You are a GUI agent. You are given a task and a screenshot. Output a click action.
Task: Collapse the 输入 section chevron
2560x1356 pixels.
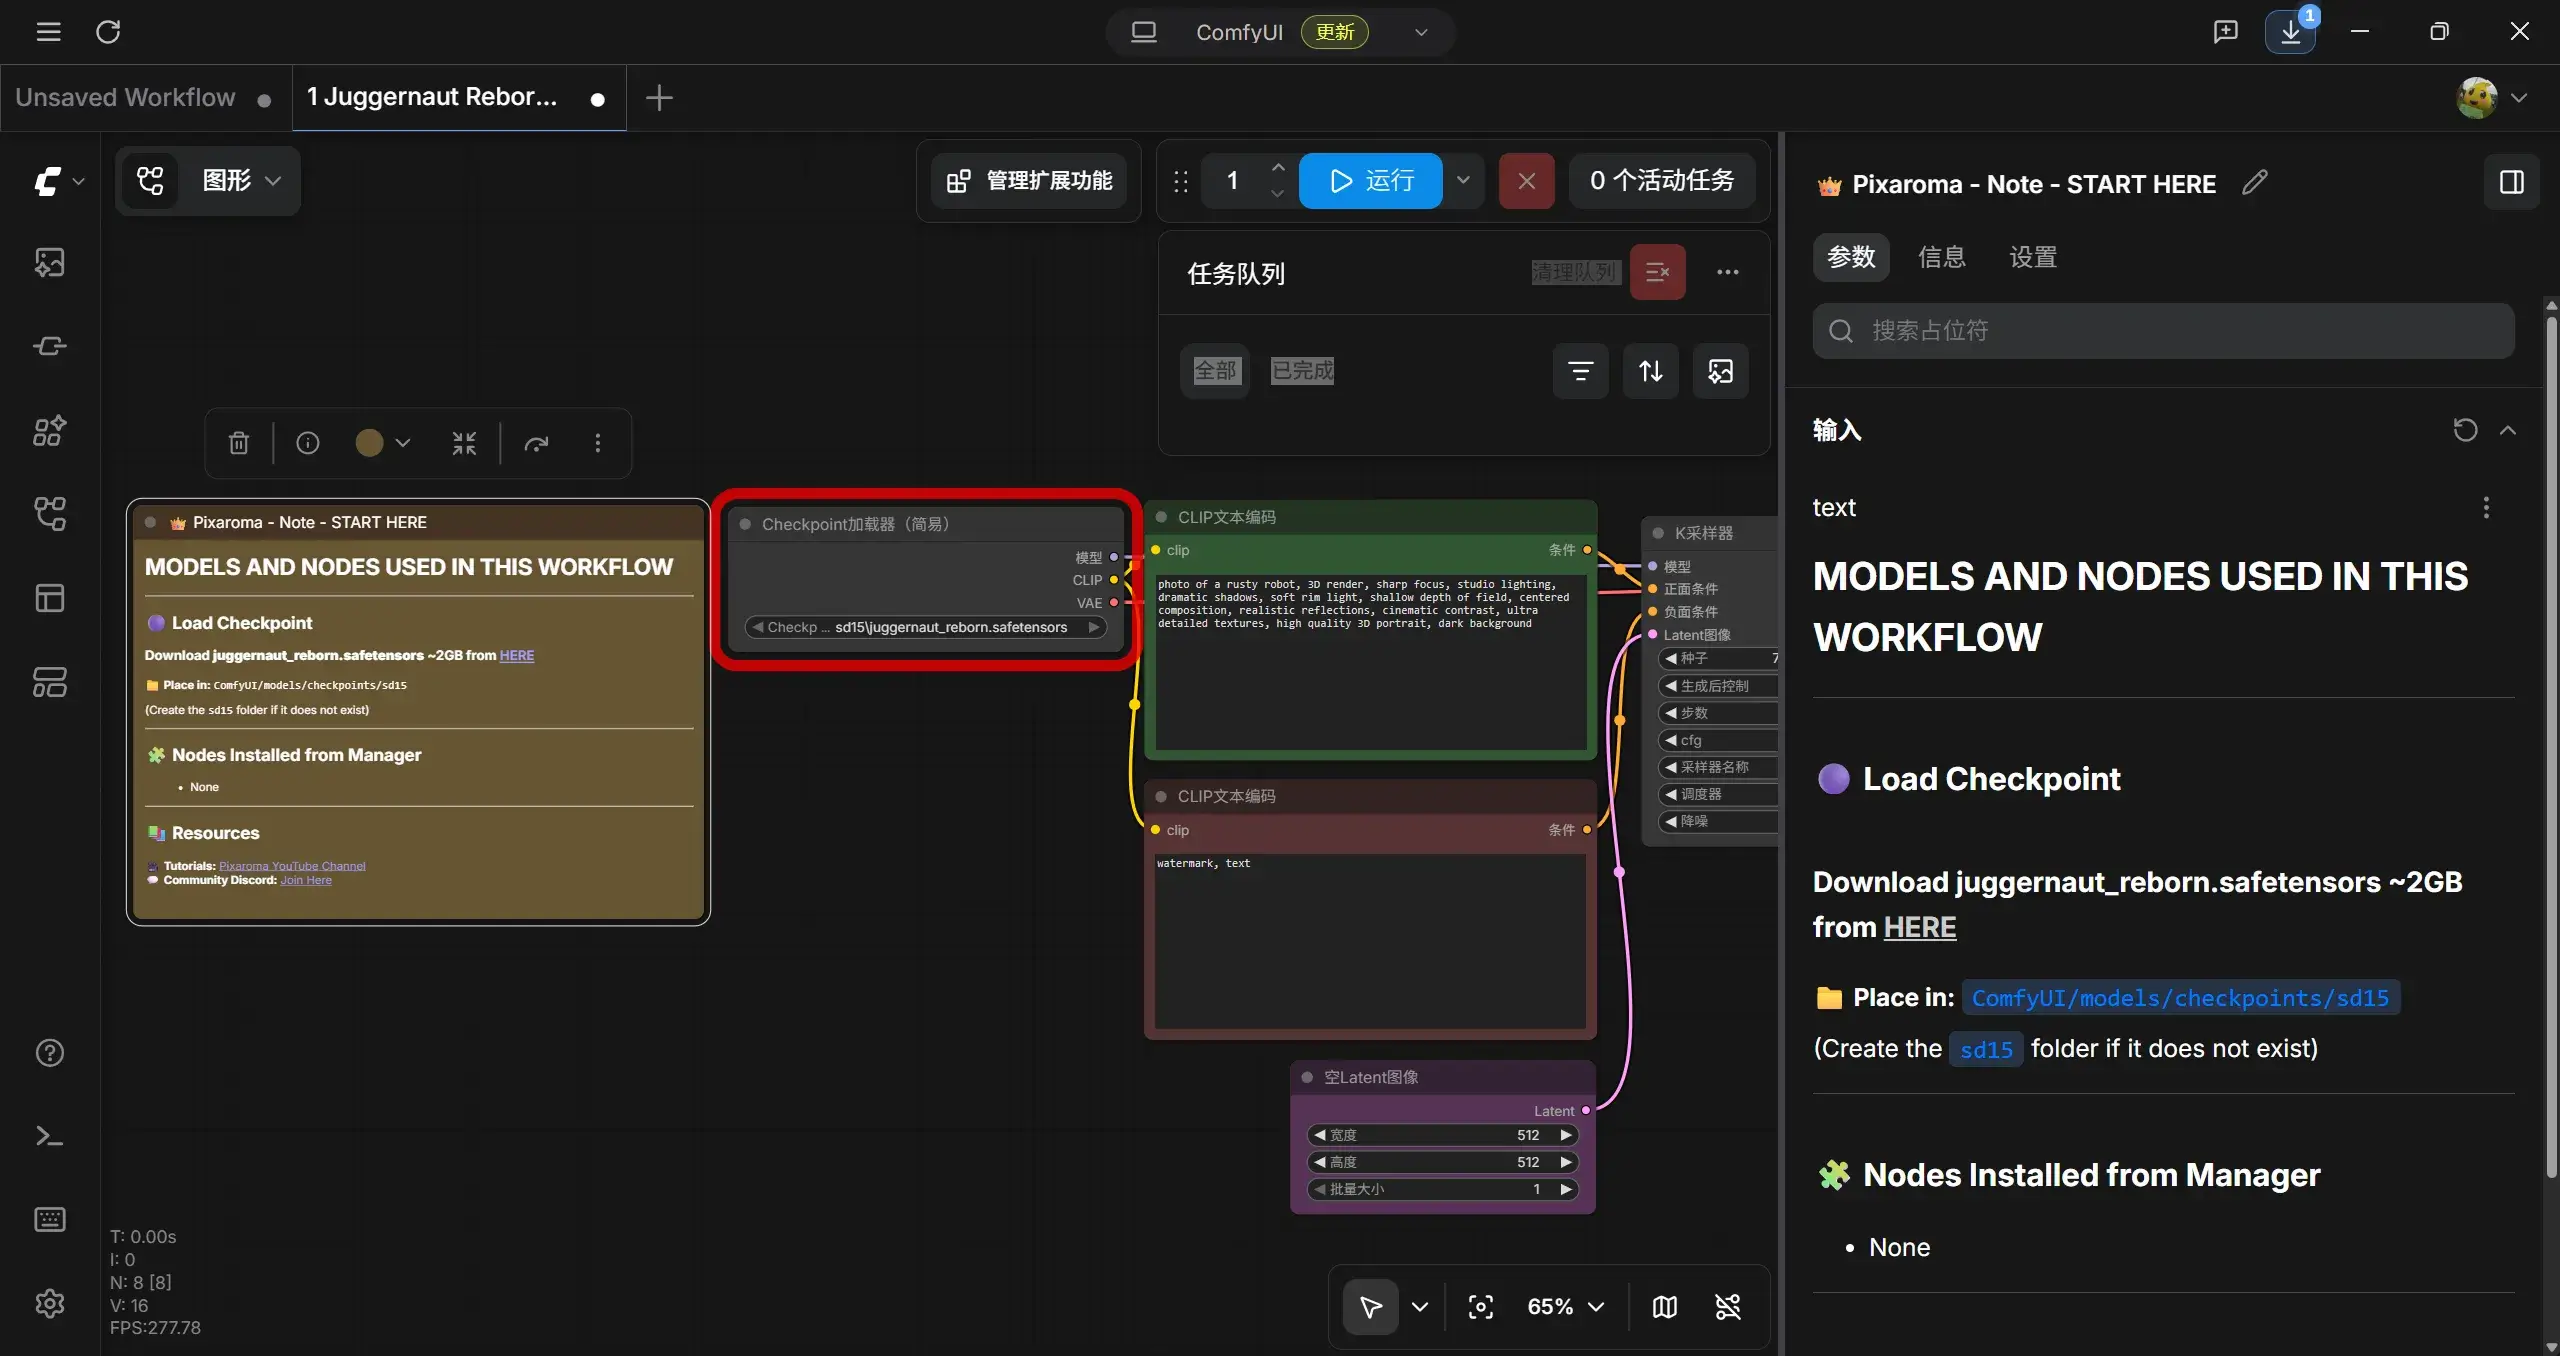[x=2508, y=430]
